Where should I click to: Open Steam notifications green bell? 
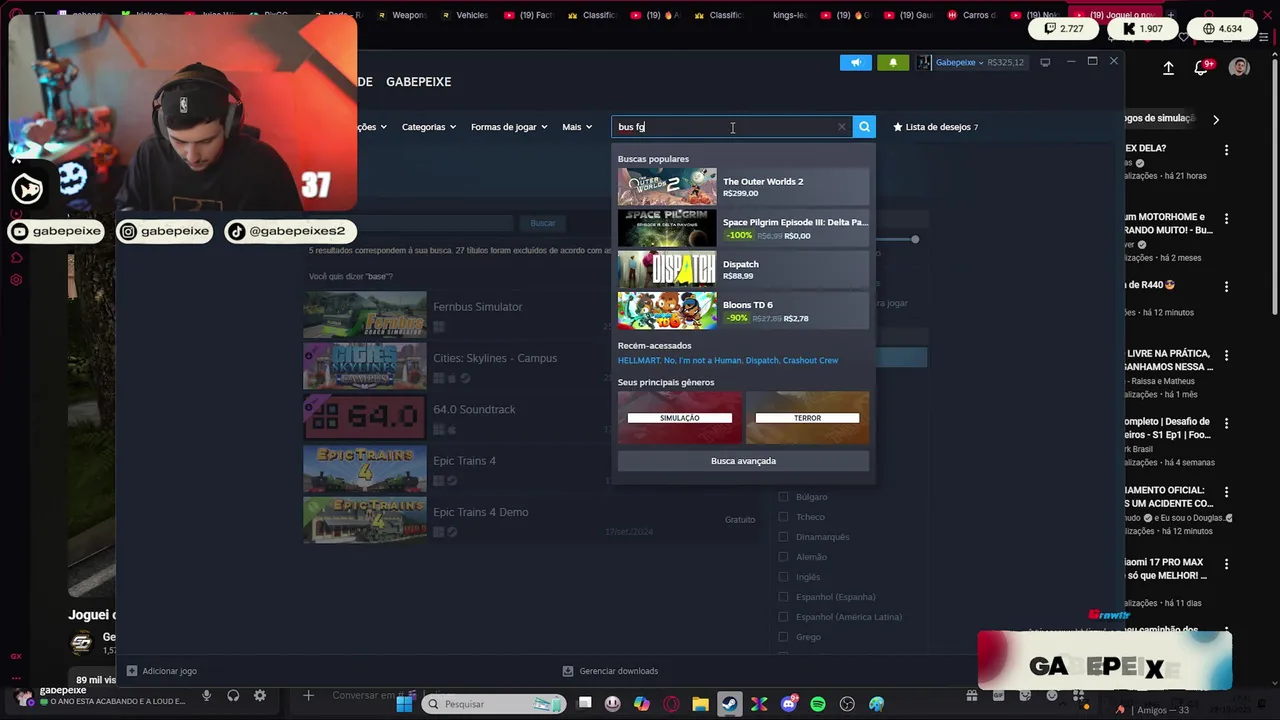(x=893, y=62)
